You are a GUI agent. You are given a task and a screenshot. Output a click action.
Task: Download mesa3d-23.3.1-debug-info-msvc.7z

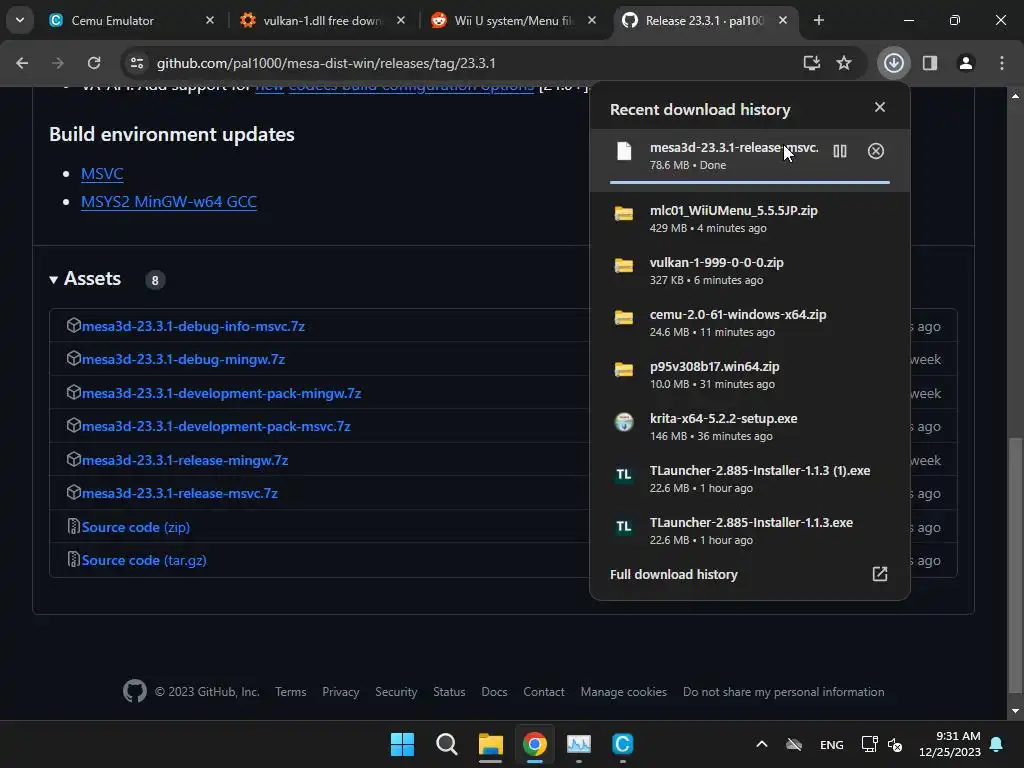point(193,326)
